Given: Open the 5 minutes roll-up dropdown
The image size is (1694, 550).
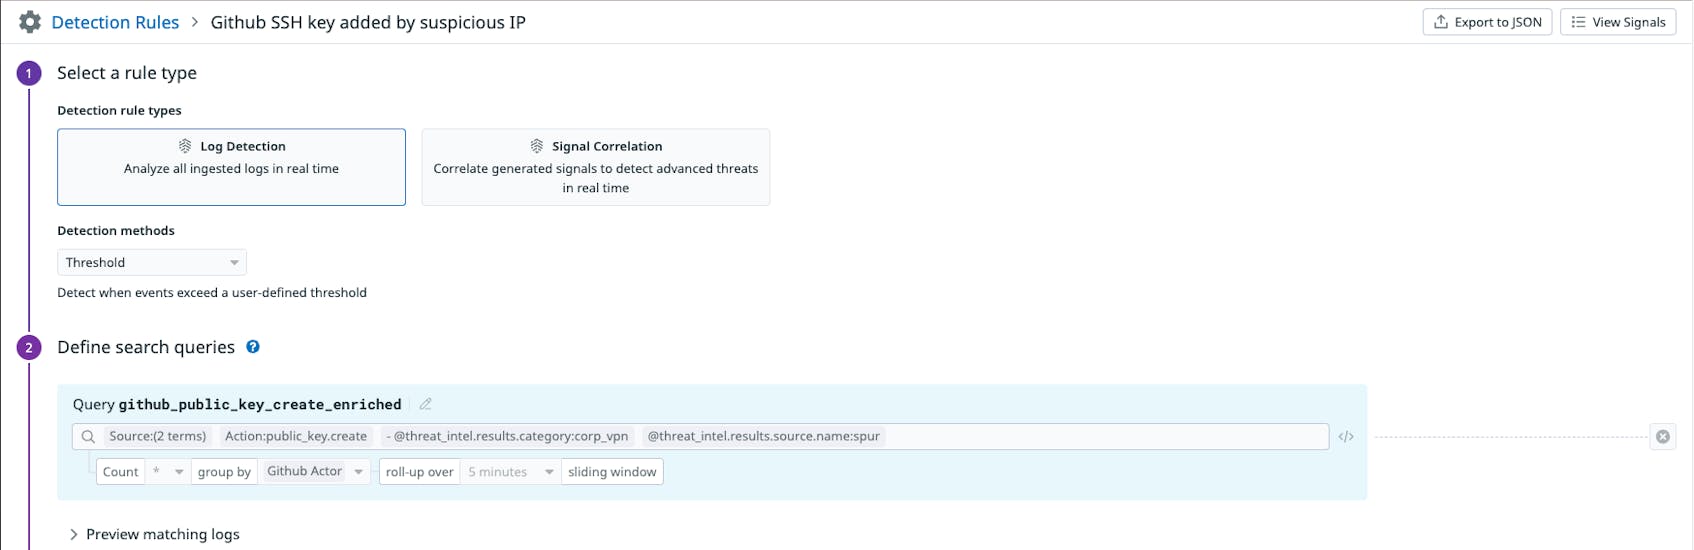Looking at the screenshot, I should coord(509,472).
